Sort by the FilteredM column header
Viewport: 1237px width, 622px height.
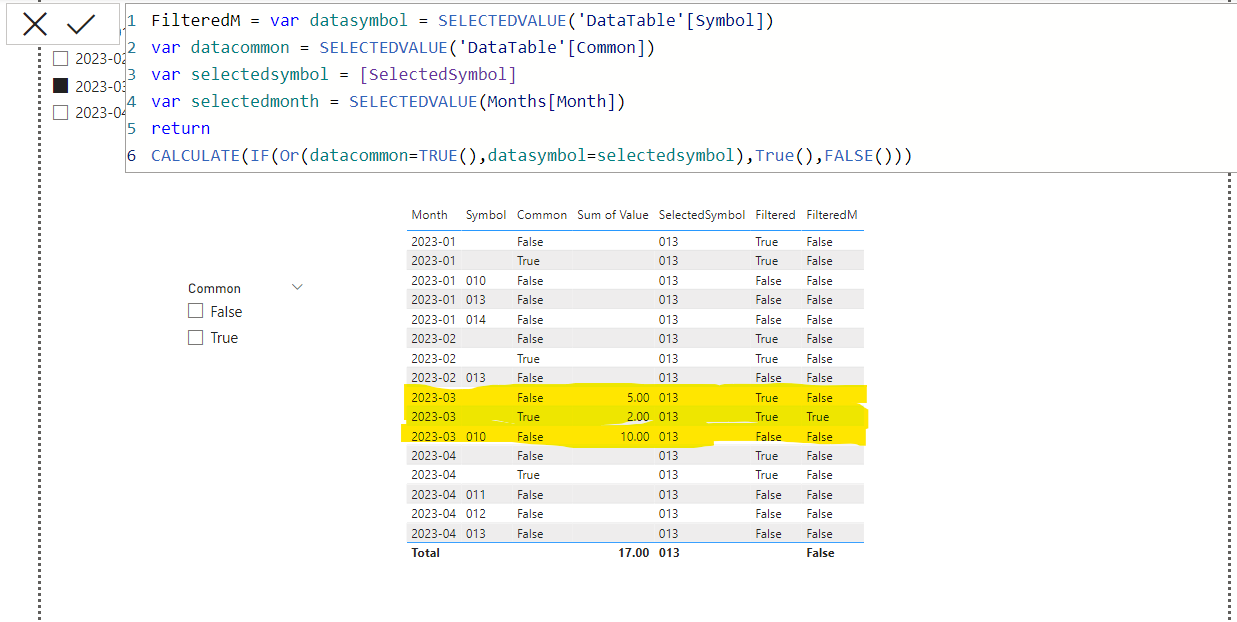(x=832, y=215)
